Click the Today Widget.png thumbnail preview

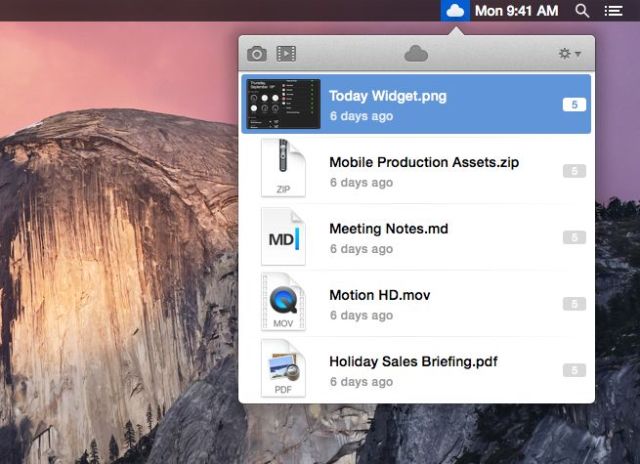coord(283,104)
